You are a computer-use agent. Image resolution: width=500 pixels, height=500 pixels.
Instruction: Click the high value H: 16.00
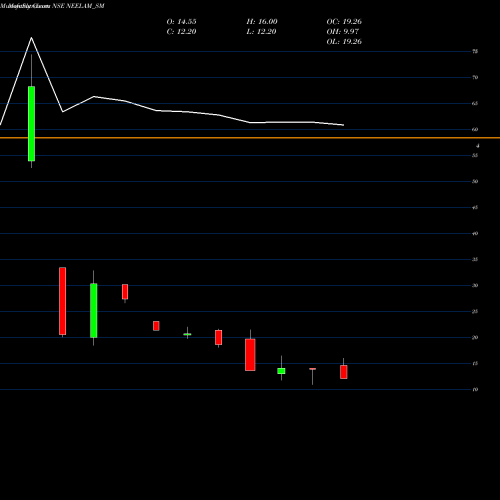262,22
